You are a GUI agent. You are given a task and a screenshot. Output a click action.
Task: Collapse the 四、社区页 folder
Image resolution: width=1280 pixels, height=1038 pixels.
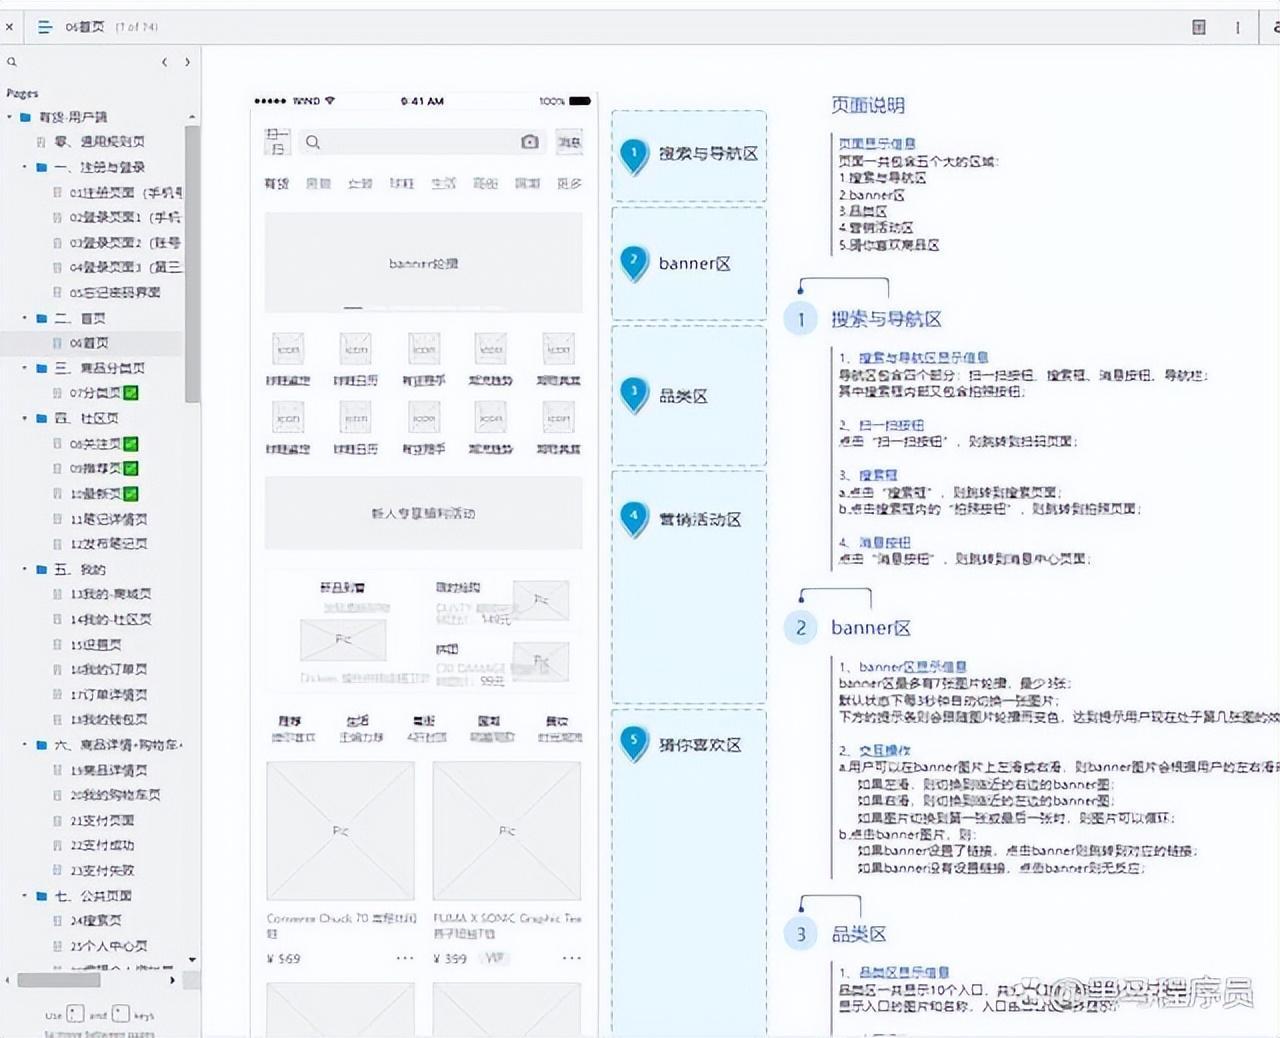(x=25, y=418)
